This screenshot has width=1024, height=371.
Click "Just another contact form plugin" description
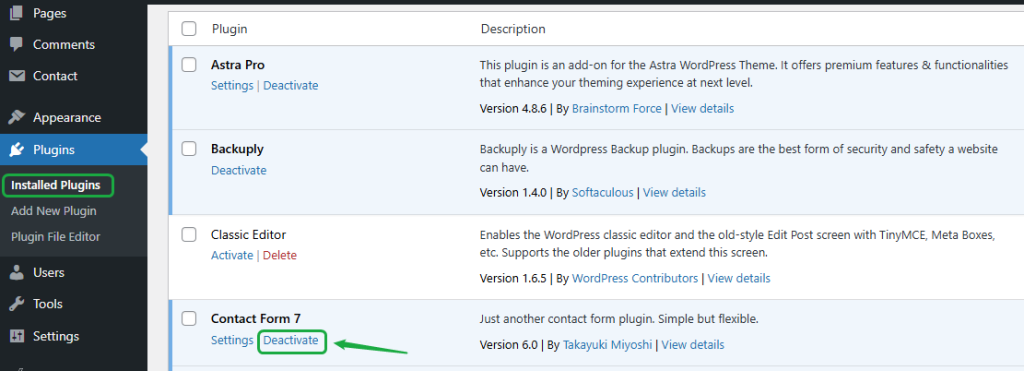619,319
